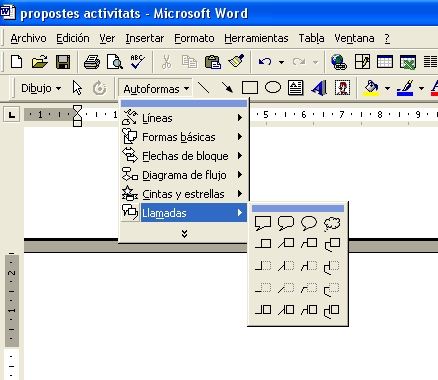The width and height of the screenshot is (438, 380).
Task: Select the Rectangle drawing tool
Action: click(250, 88)
